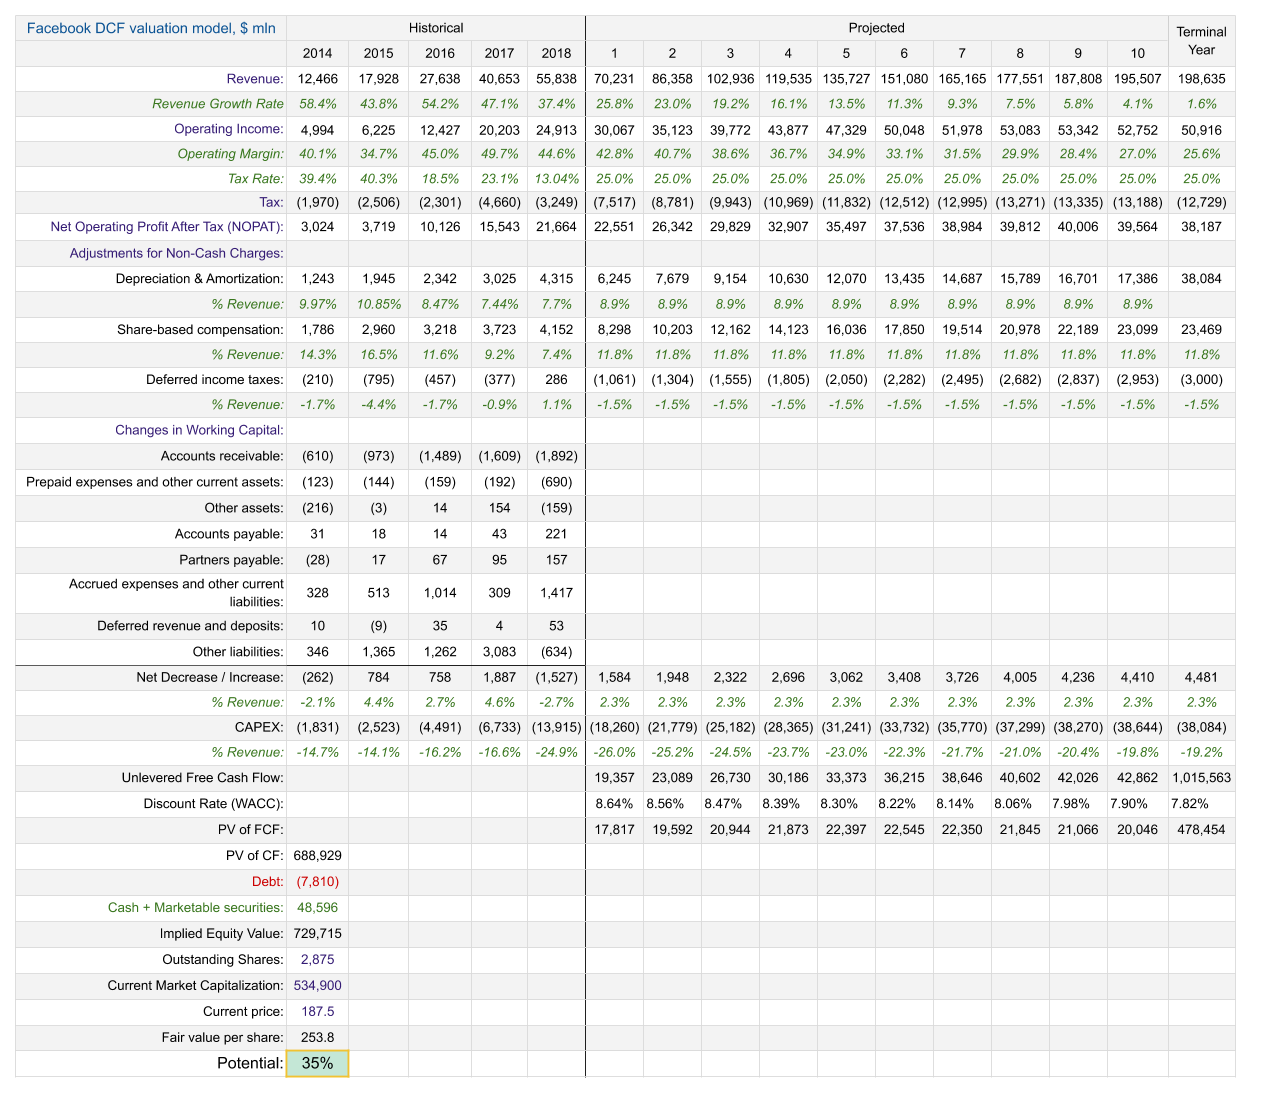Screen dimensions: 1262x1100
Task: Click the Projected section header
Action: 876,28
